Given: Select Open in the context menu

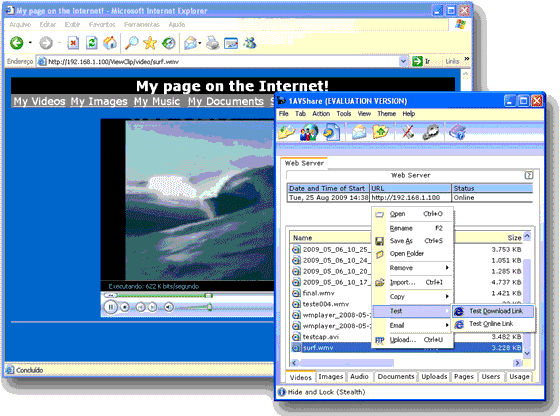Looking at the screenshot, I should click(413, 214).
